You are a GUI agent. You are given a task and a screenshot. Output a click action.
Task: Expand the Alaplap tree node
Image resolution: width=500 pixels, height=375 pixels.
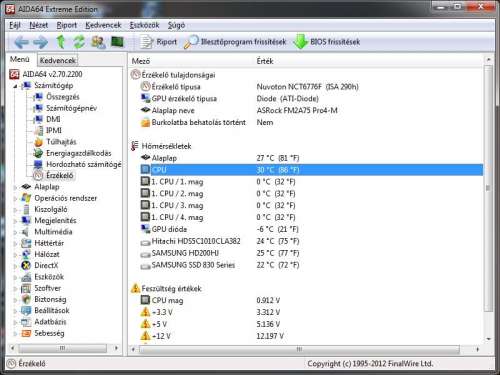15,187
